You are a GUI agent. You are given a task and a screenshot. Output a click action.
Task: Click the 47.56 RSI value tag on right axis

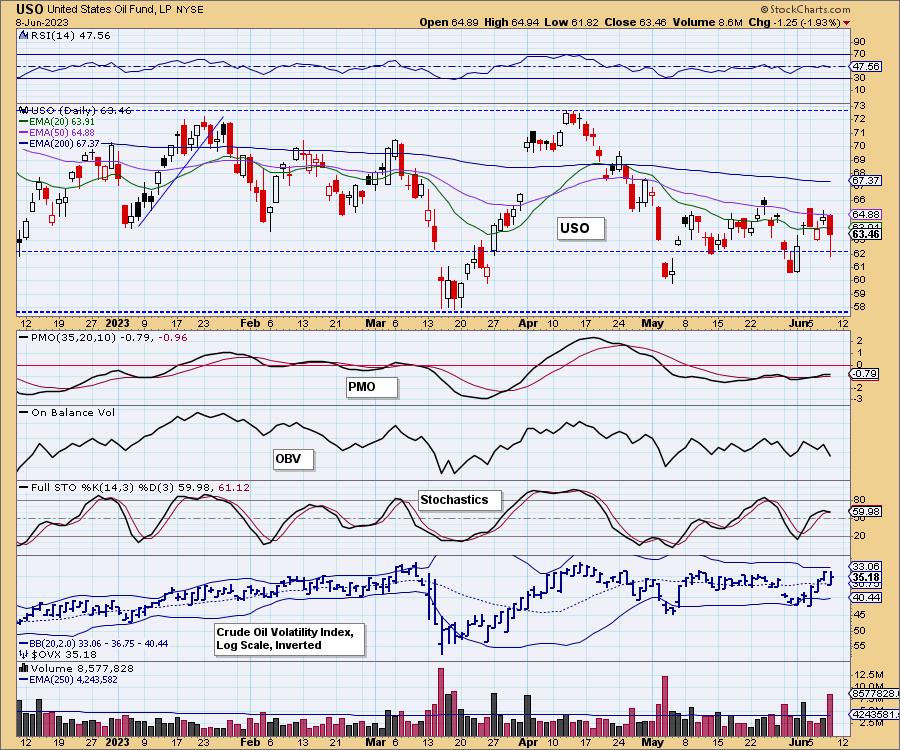pos(866,67)
